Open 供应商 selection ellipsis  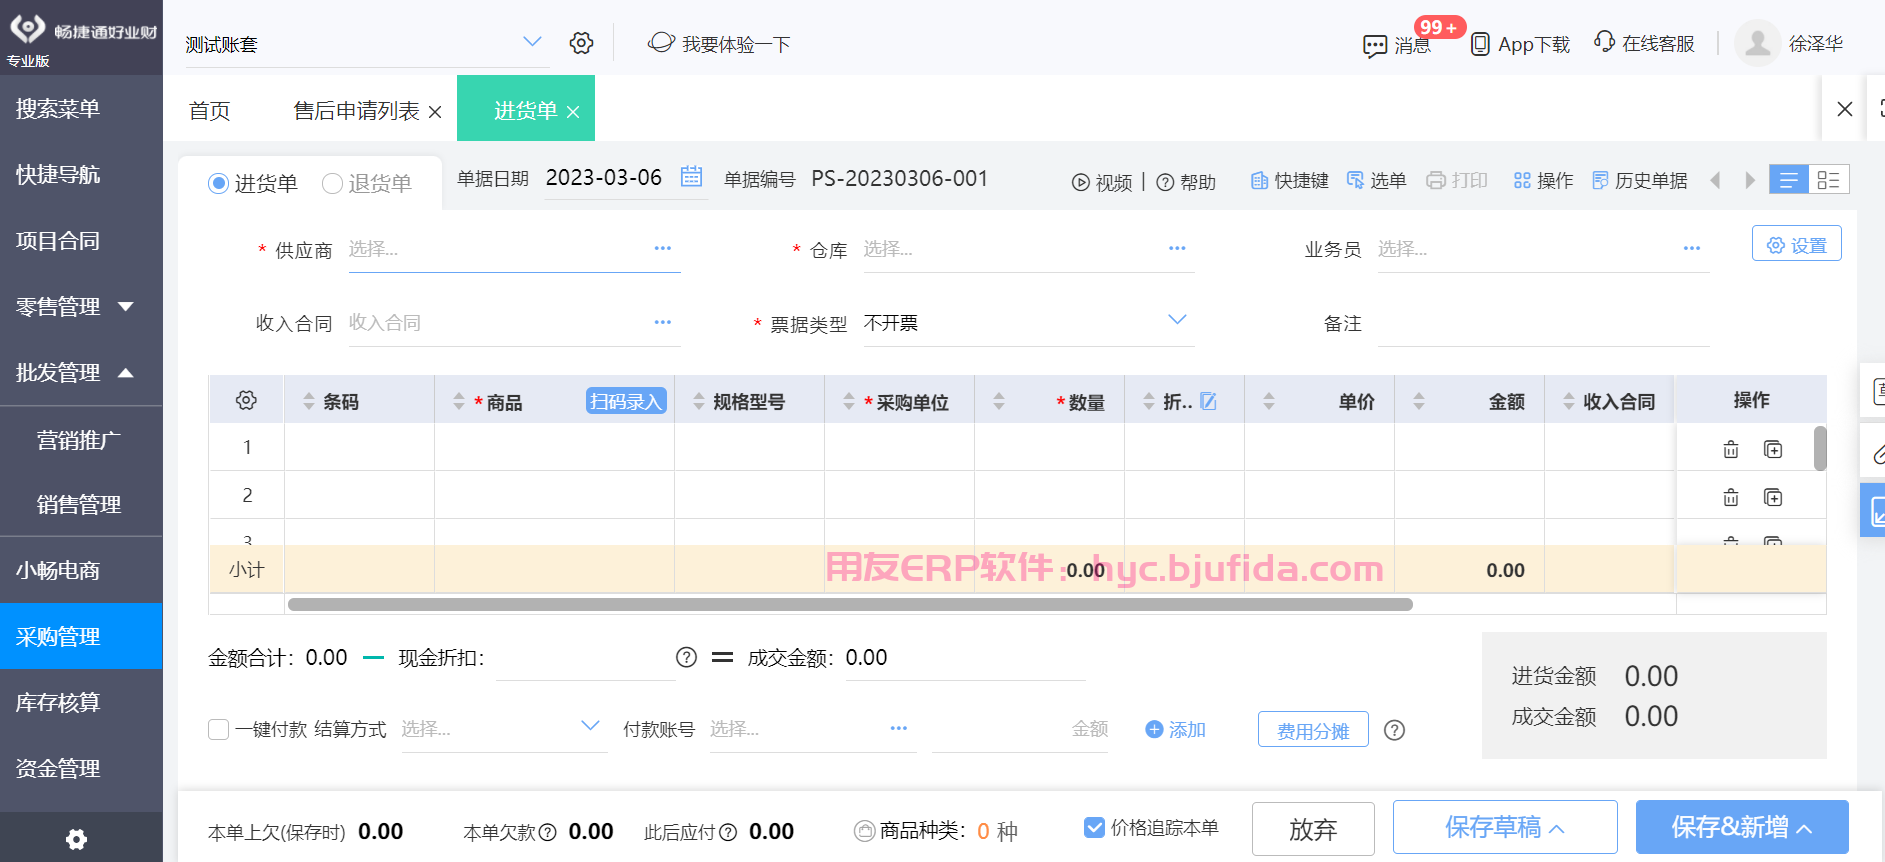point(663,248)
